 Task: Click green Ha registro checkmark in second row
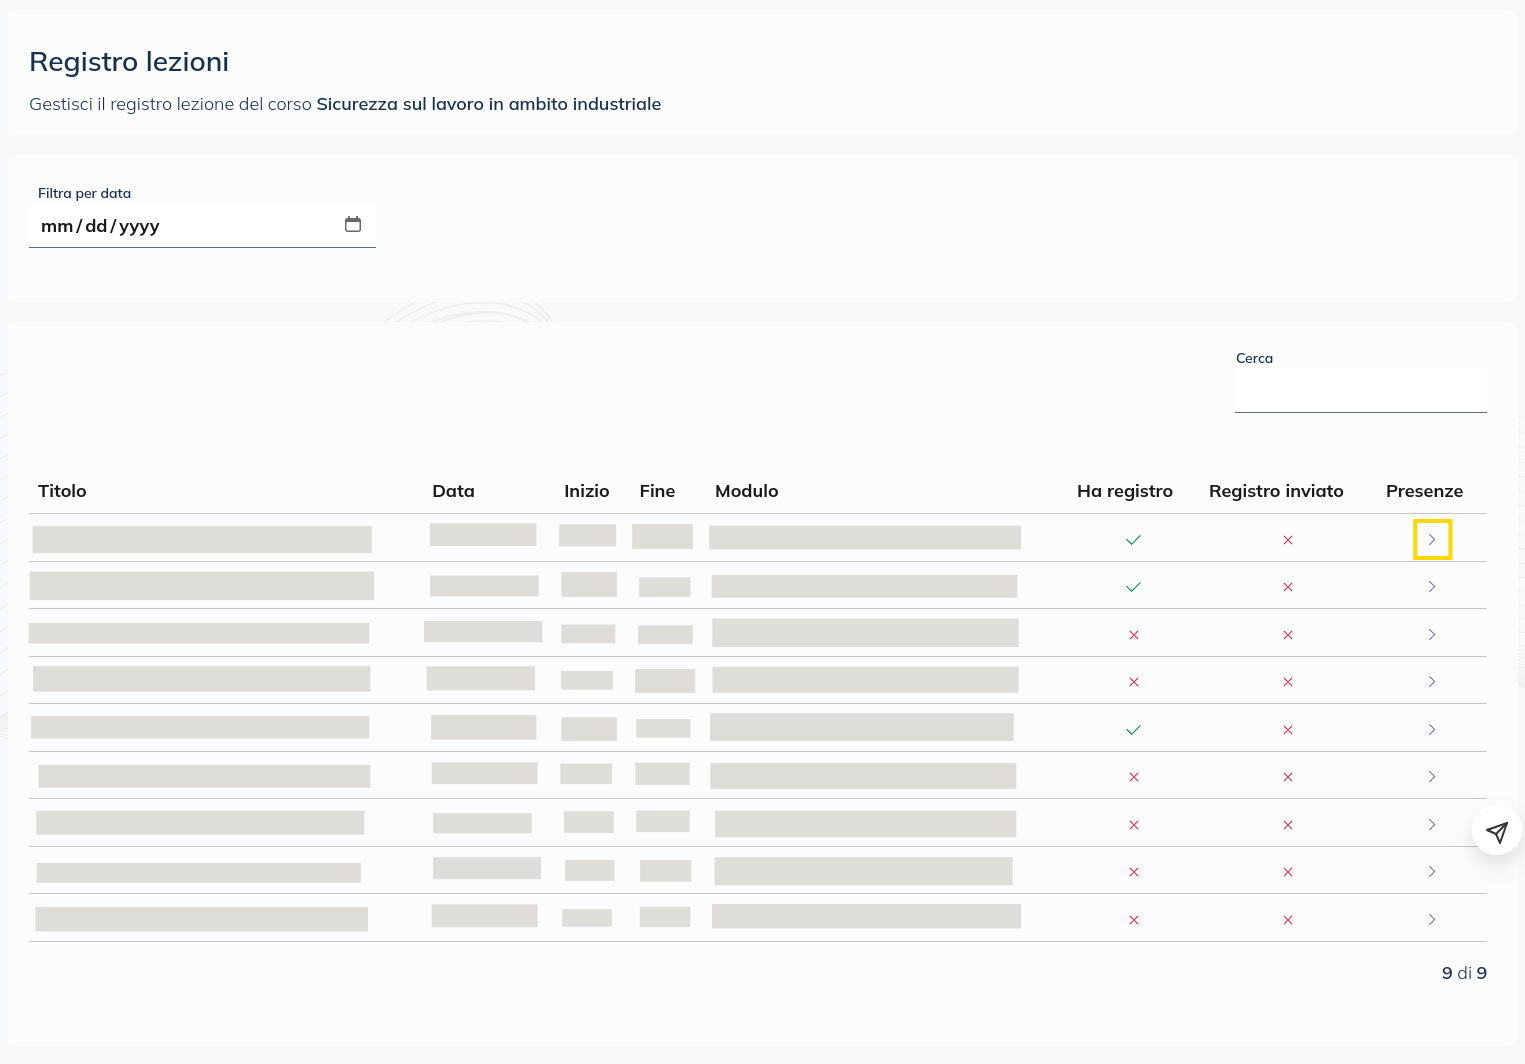pos(1133,587)
